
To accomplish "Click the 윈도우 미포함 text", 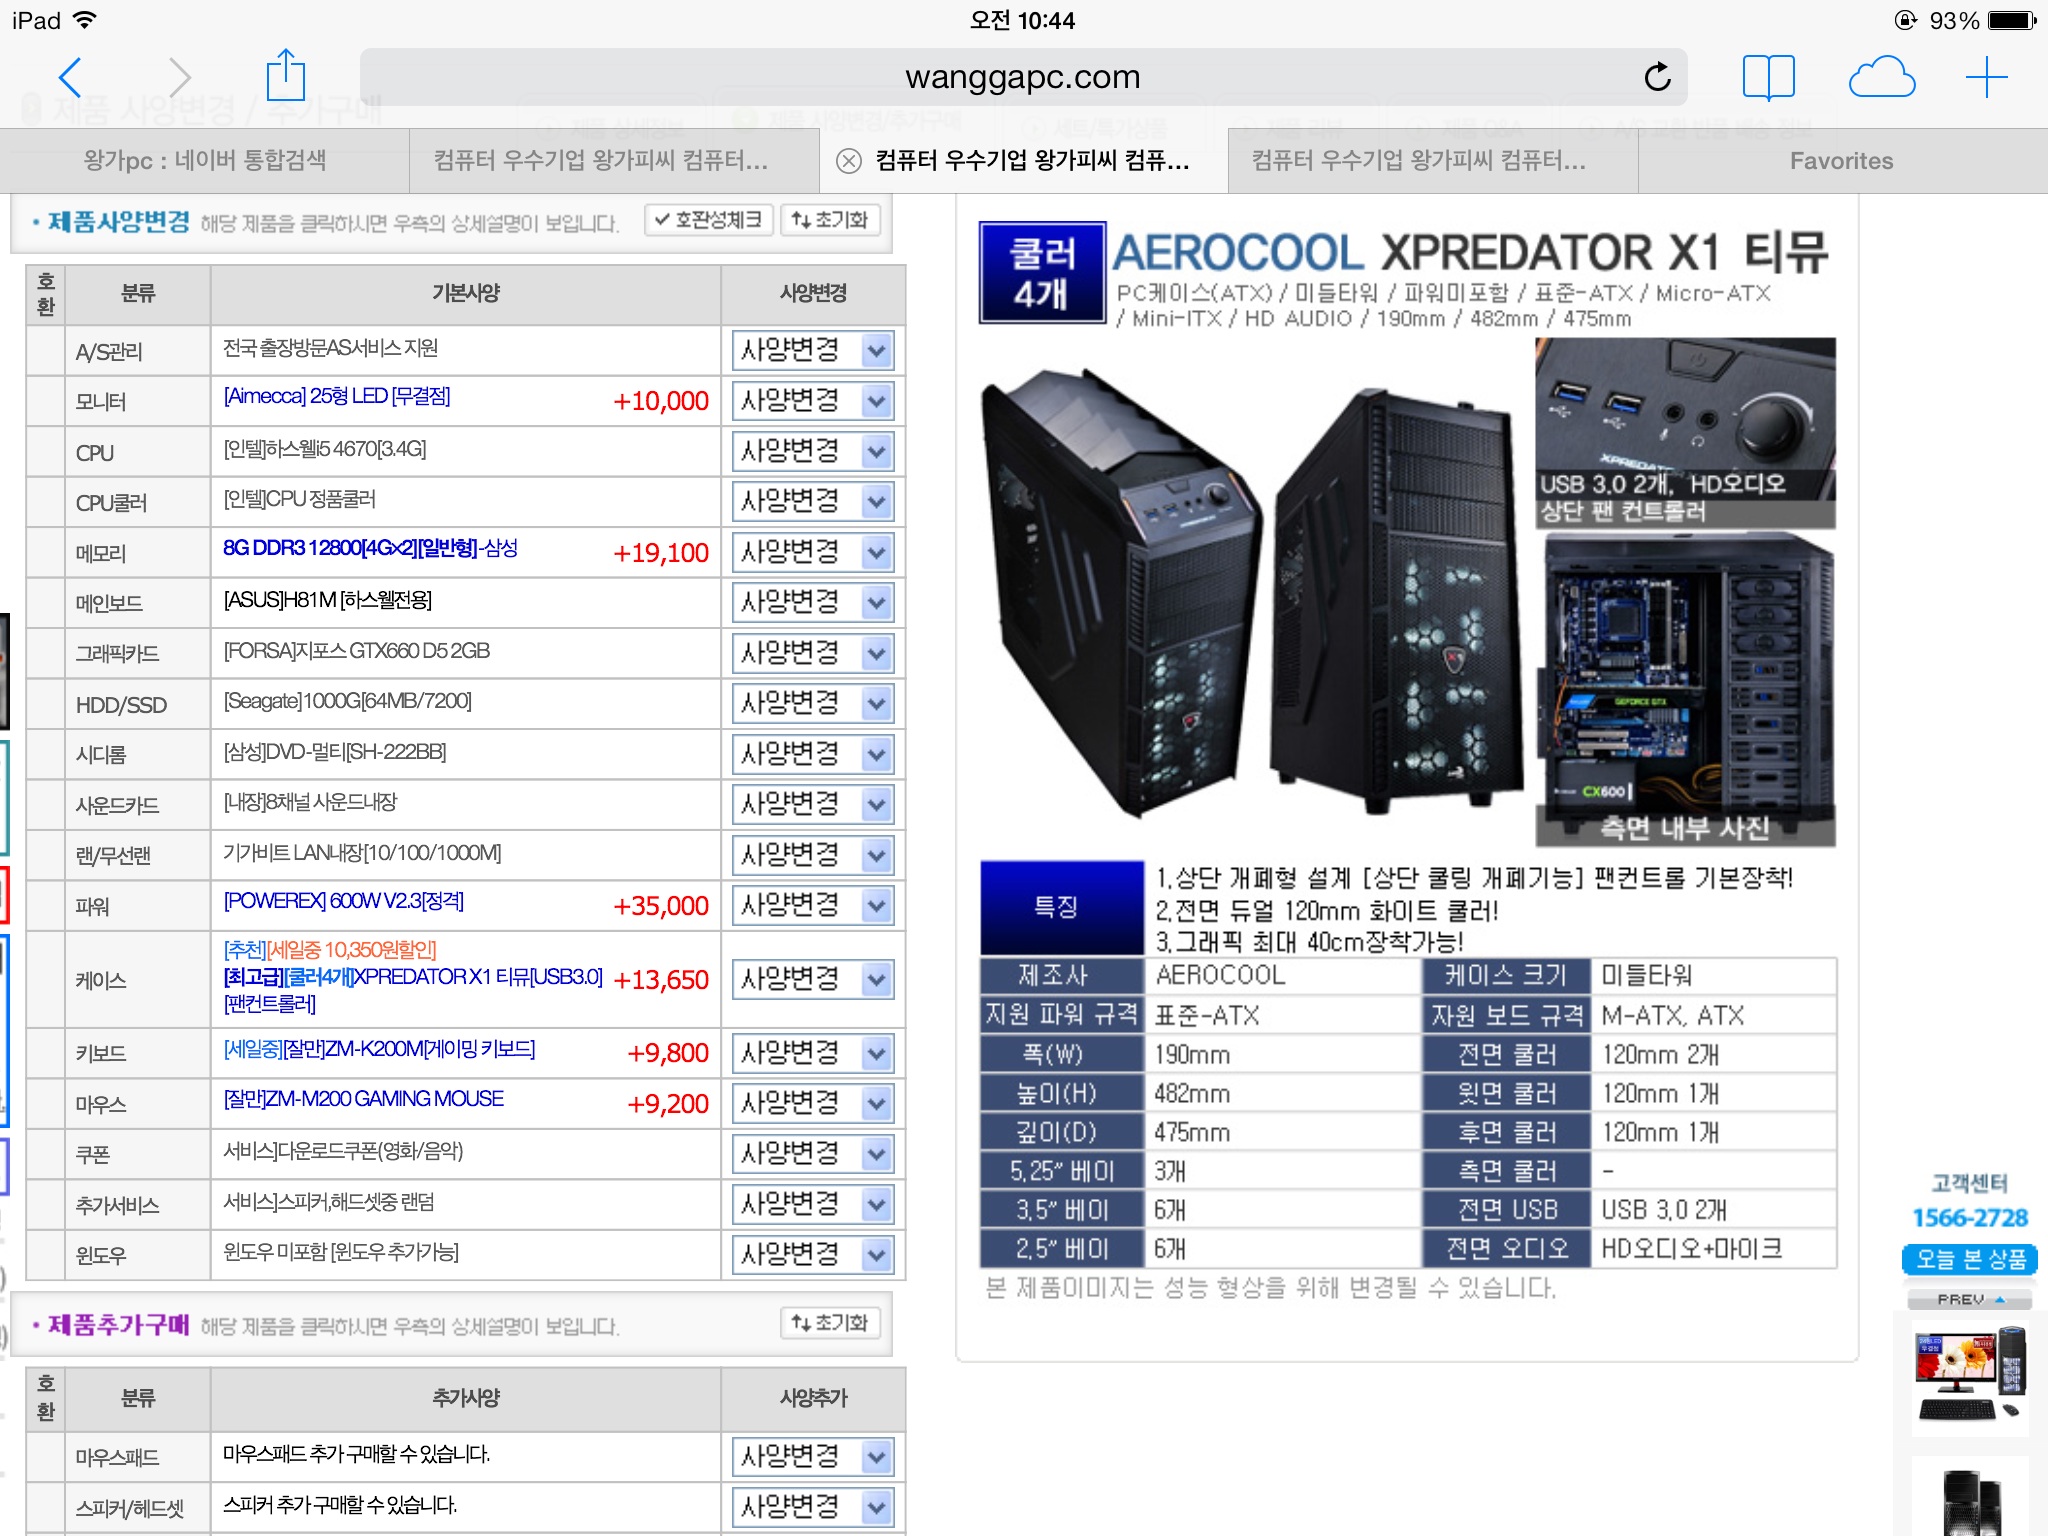I will 341,1252.
